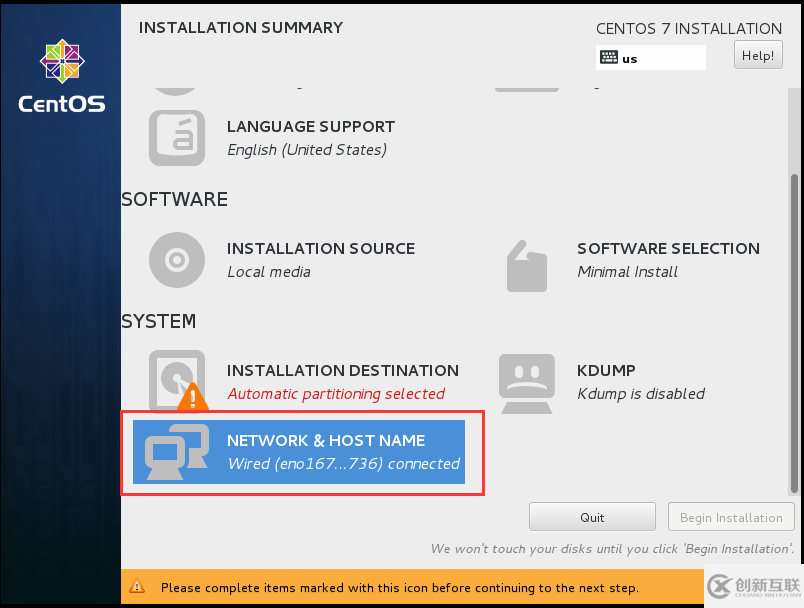Open the Kdump sad-face computer icon

click(527, 383)
